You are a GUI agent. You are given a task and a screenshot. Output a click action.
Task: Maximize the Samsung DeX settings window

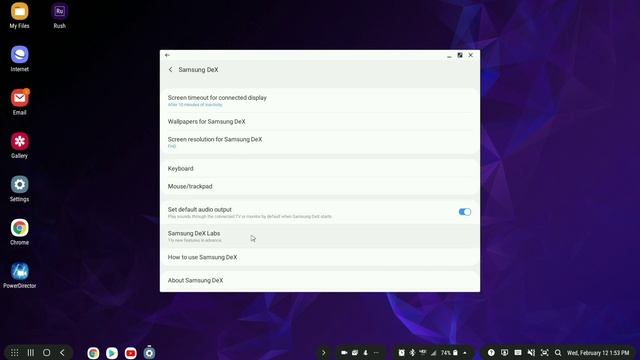click(x=460, y=55)
